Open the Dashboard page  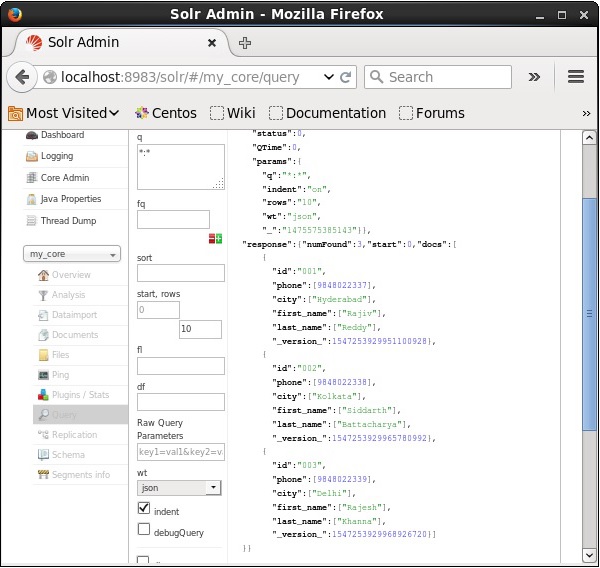tap(61, 135)
